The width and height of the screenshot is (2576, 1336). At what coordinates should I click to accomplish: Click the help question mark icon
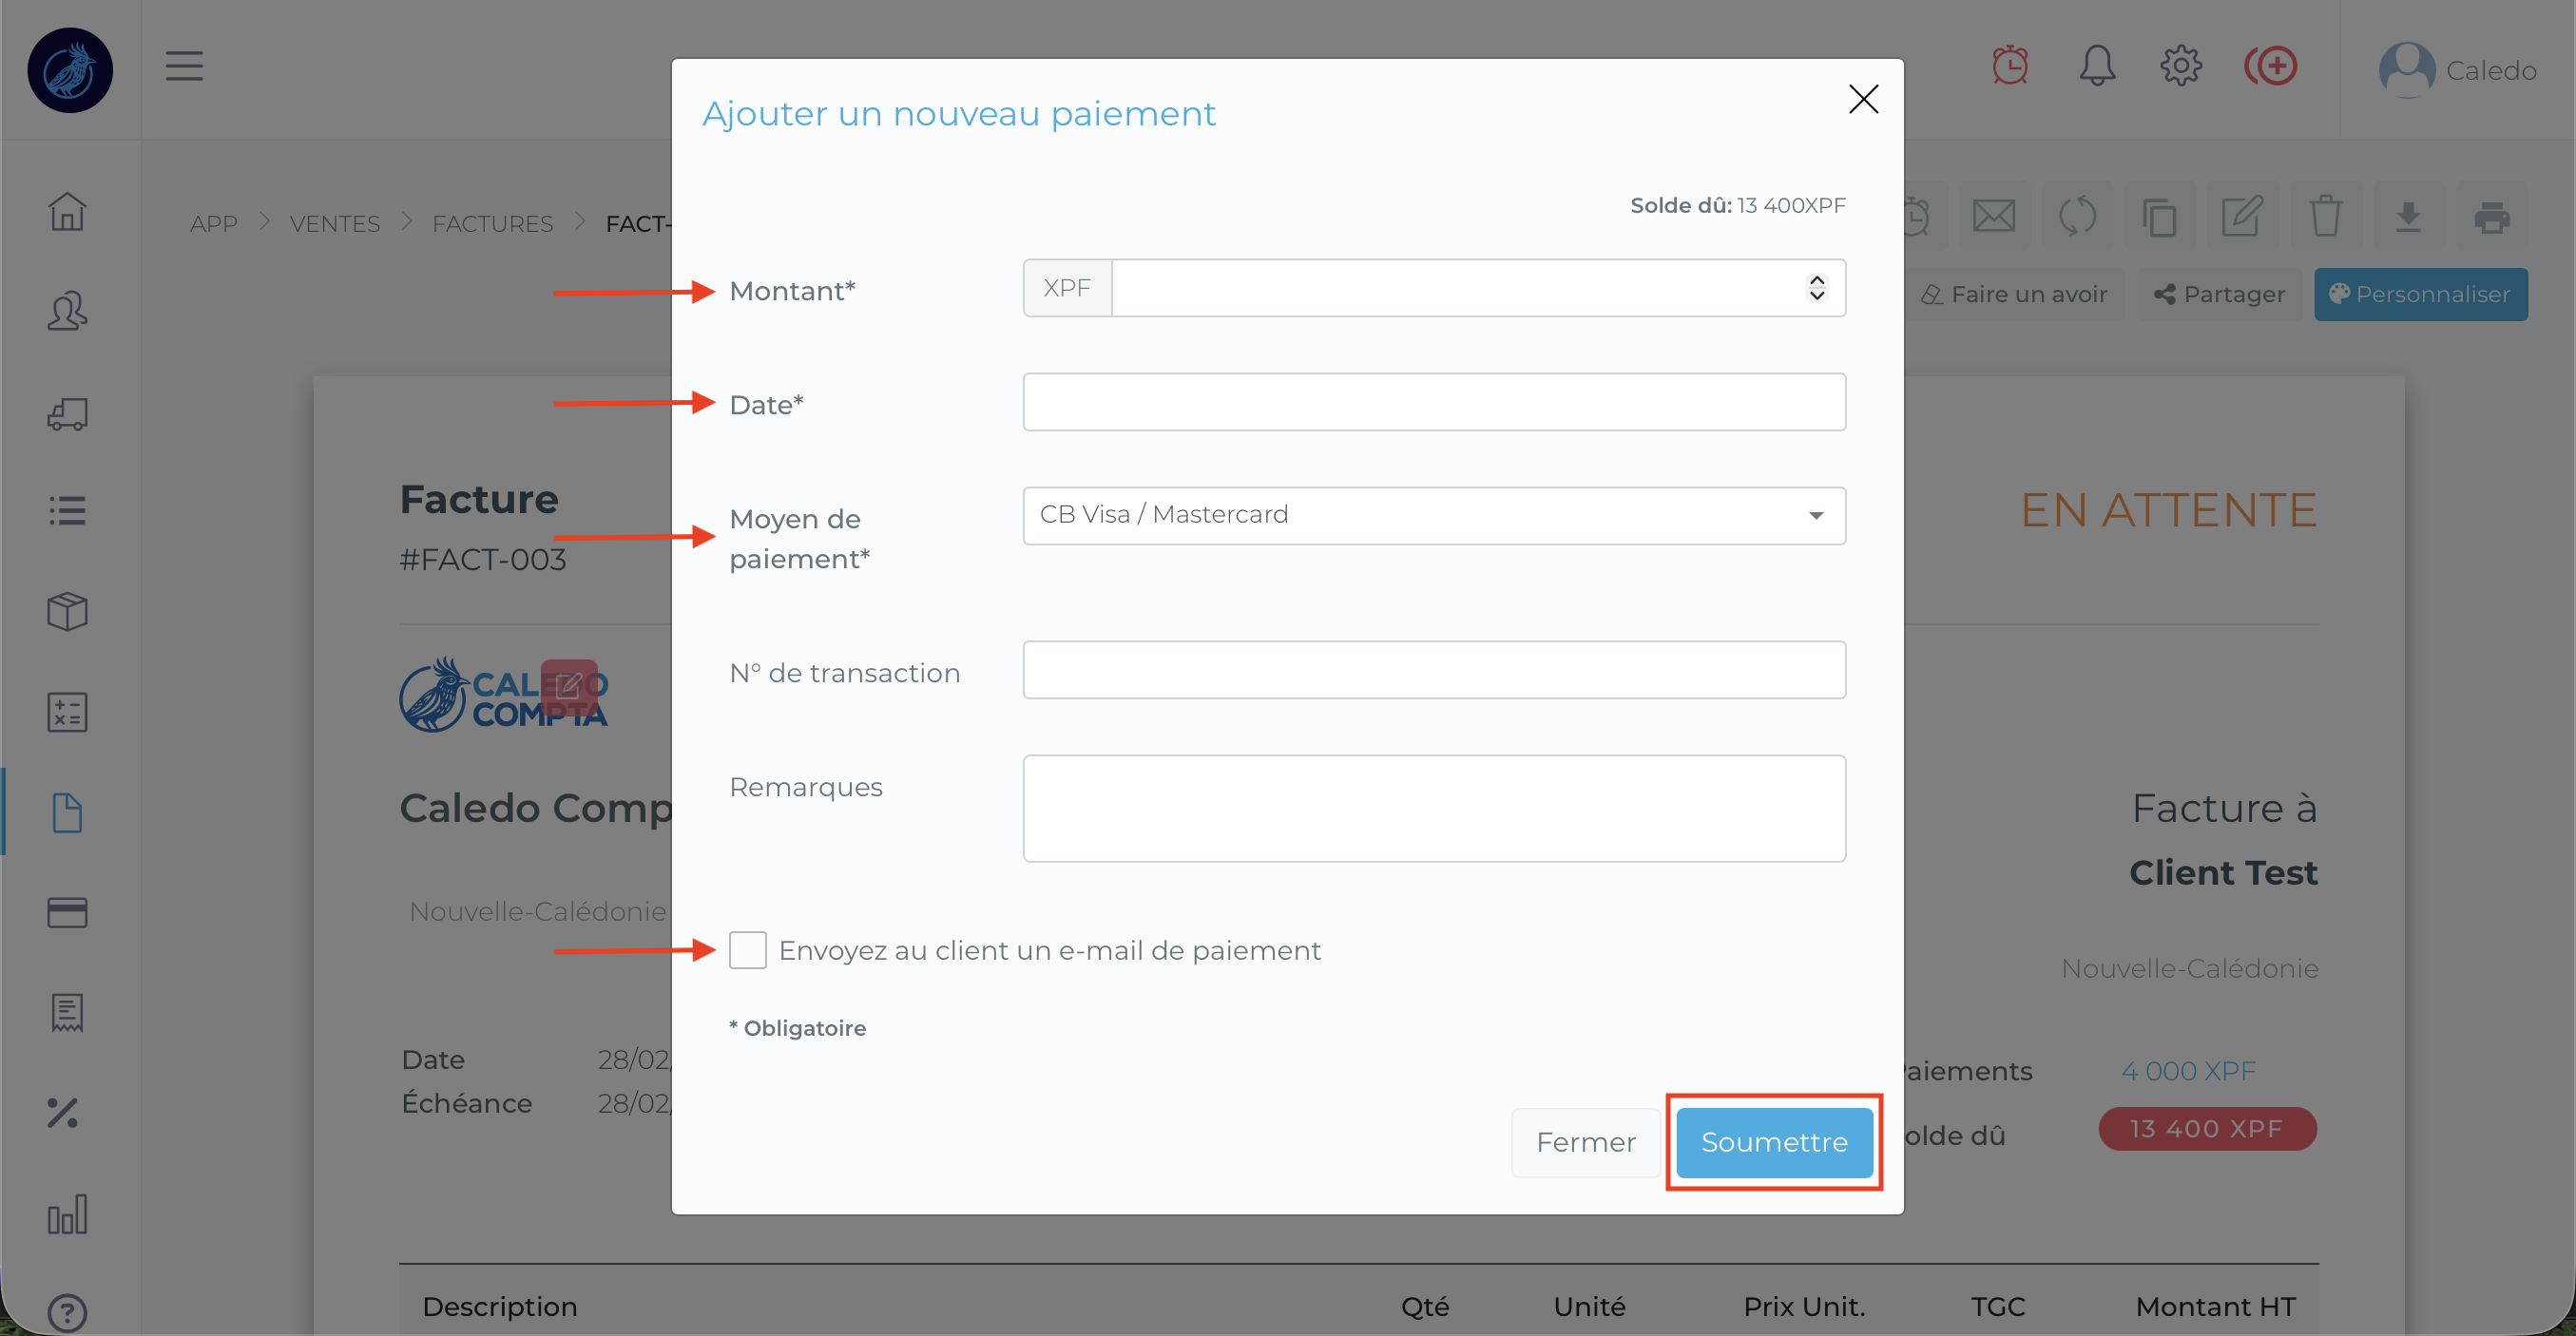tap(67, 1312)
